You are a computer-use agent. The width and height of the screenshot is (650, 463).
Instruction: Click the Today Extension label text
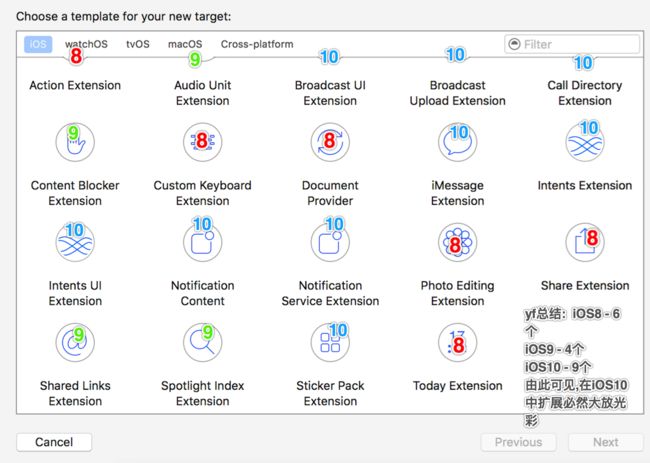[458, 385]
